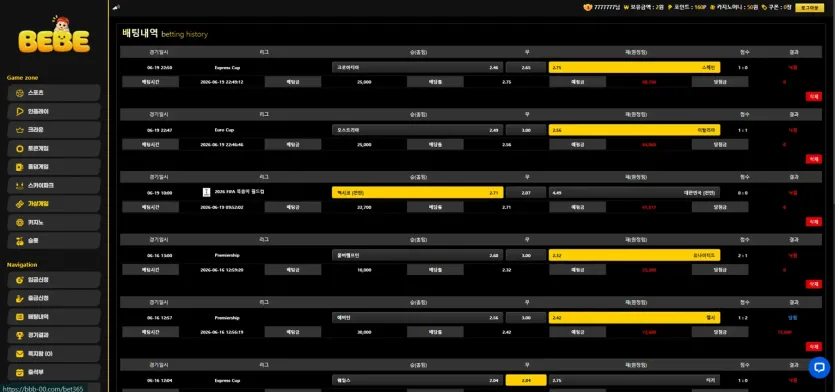The image size is (835, 392).
Task: Select FIFA World Cup draw odds 2.07
Action: [x=526, y=193]
